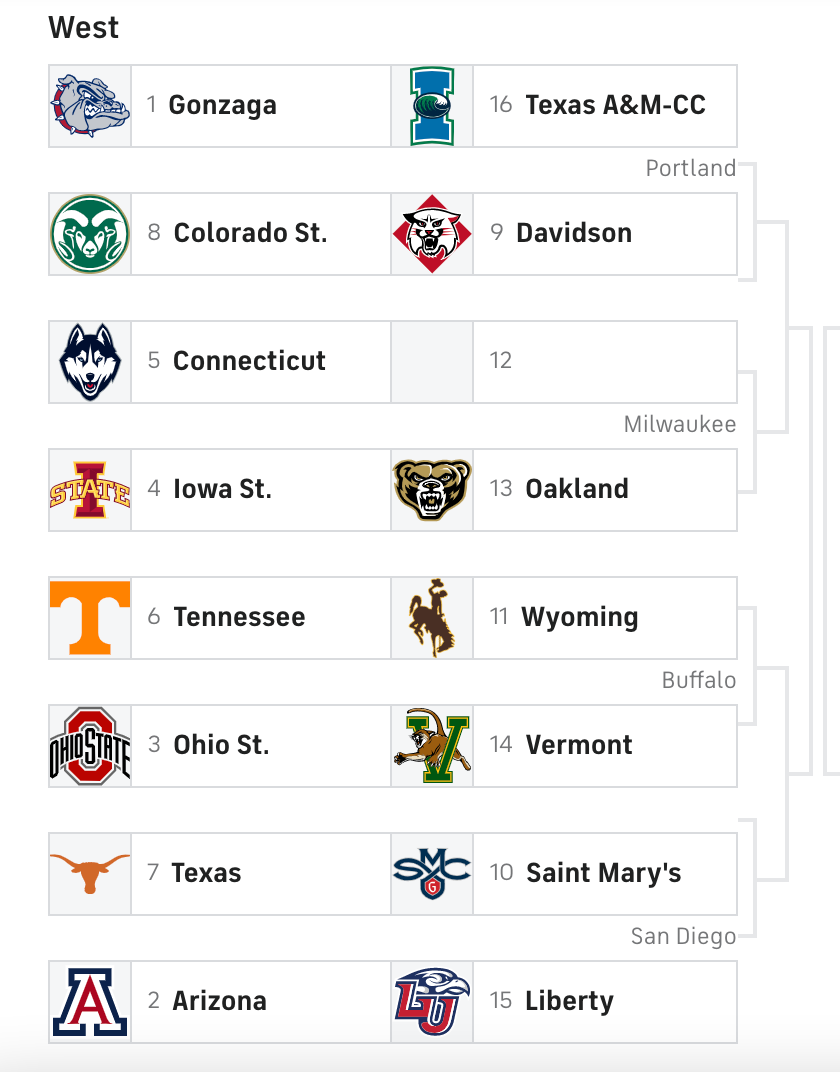The image size is (840, 1072).
Task: Click the Davidson wildcat logo
Action: coord(432,234)
